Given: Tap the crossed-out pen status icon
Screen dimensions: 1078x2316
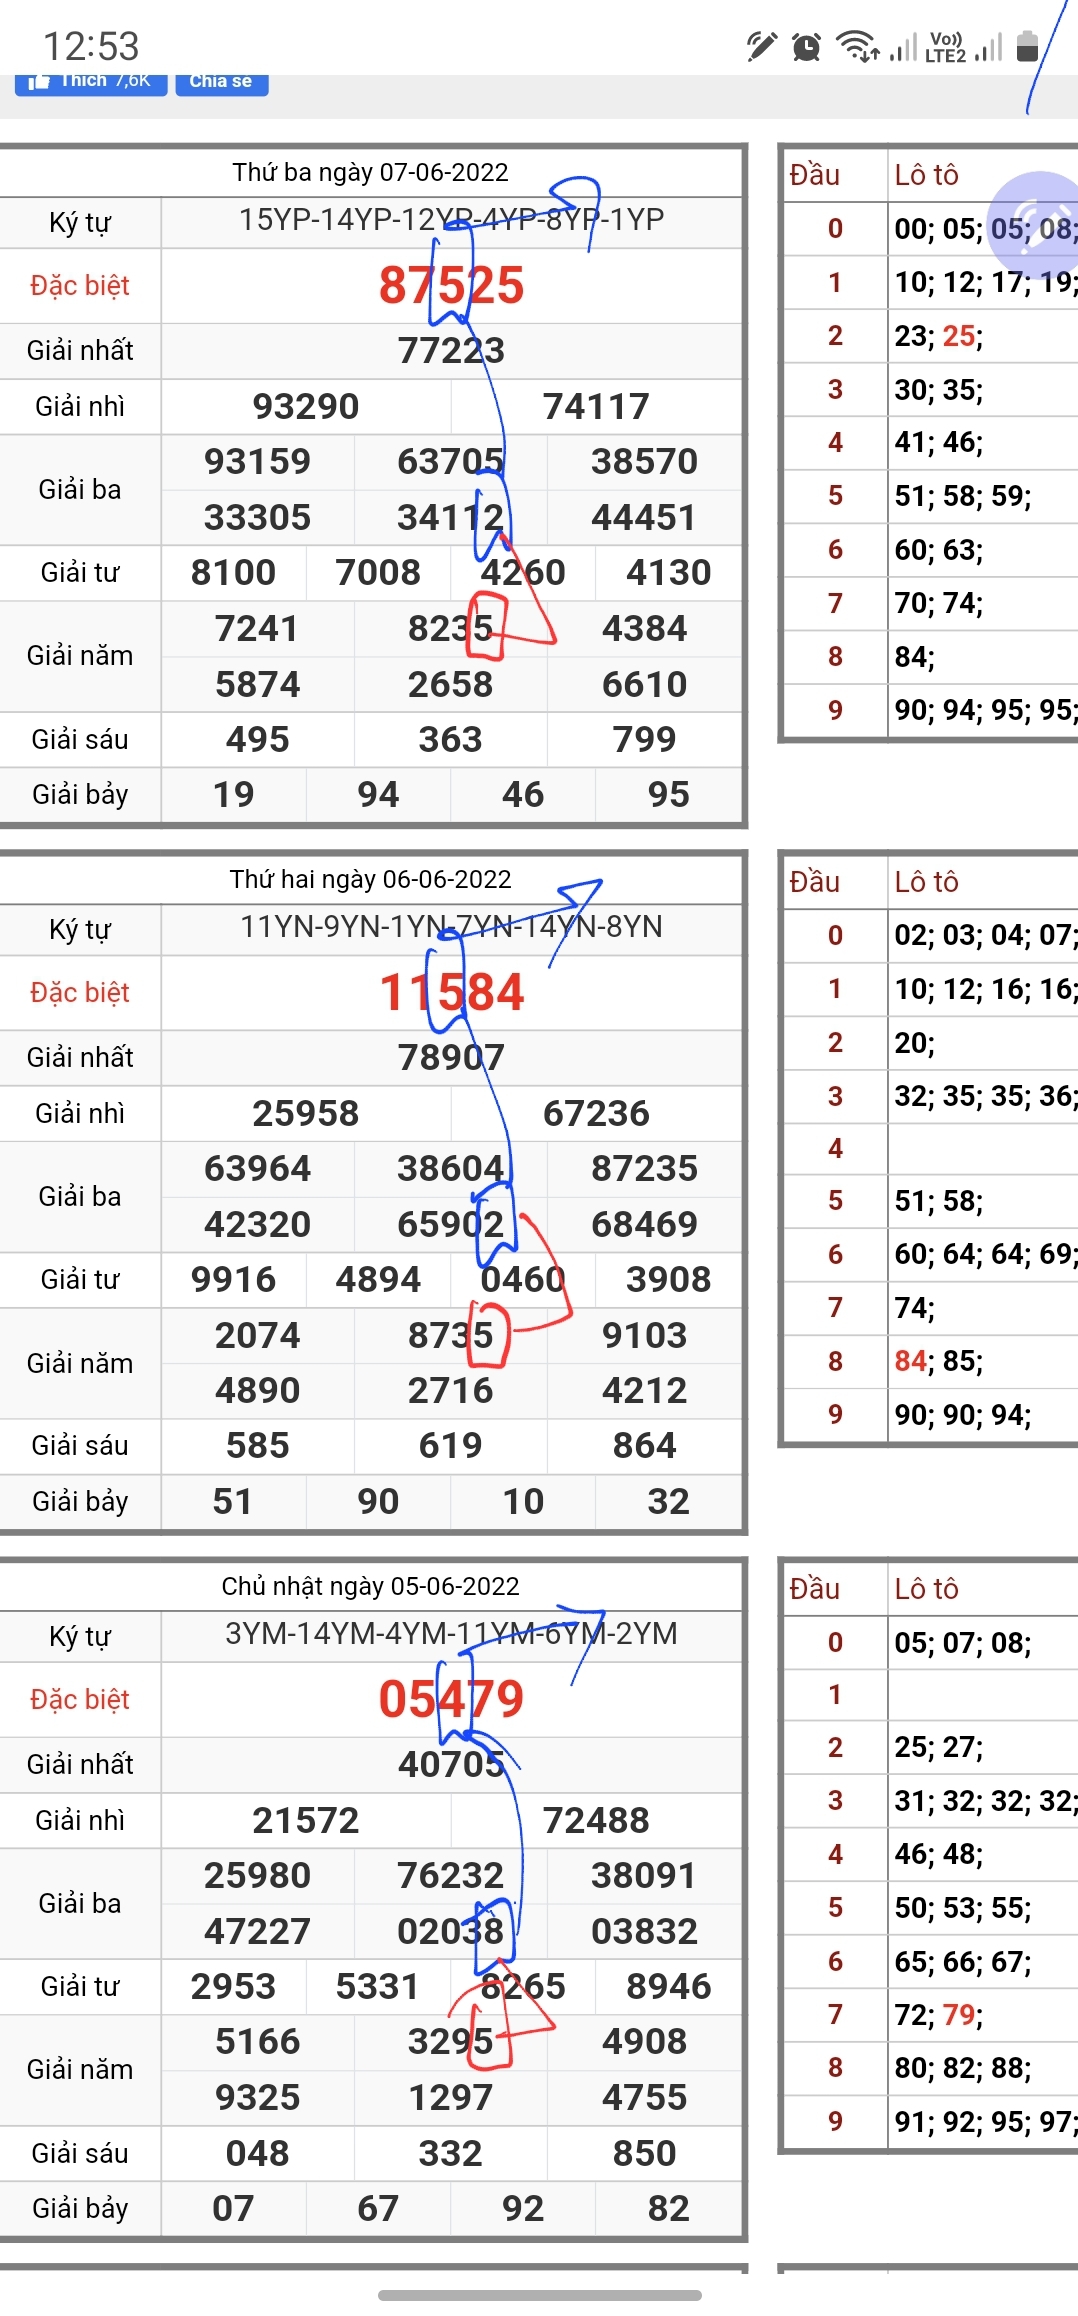Looking at the screenshot, I should pyautogui.click(x=761, y=46).
